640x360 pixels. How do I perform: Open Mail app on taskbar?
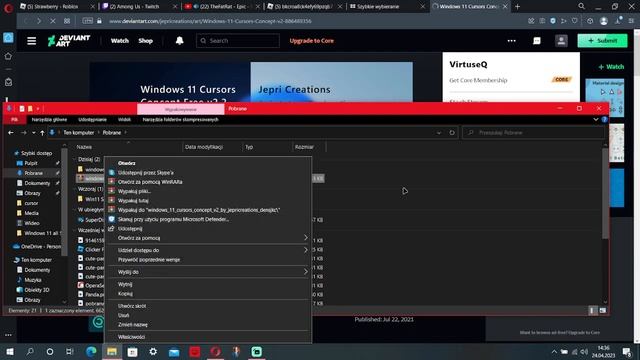pyautogui.click(x=174, y=351)
